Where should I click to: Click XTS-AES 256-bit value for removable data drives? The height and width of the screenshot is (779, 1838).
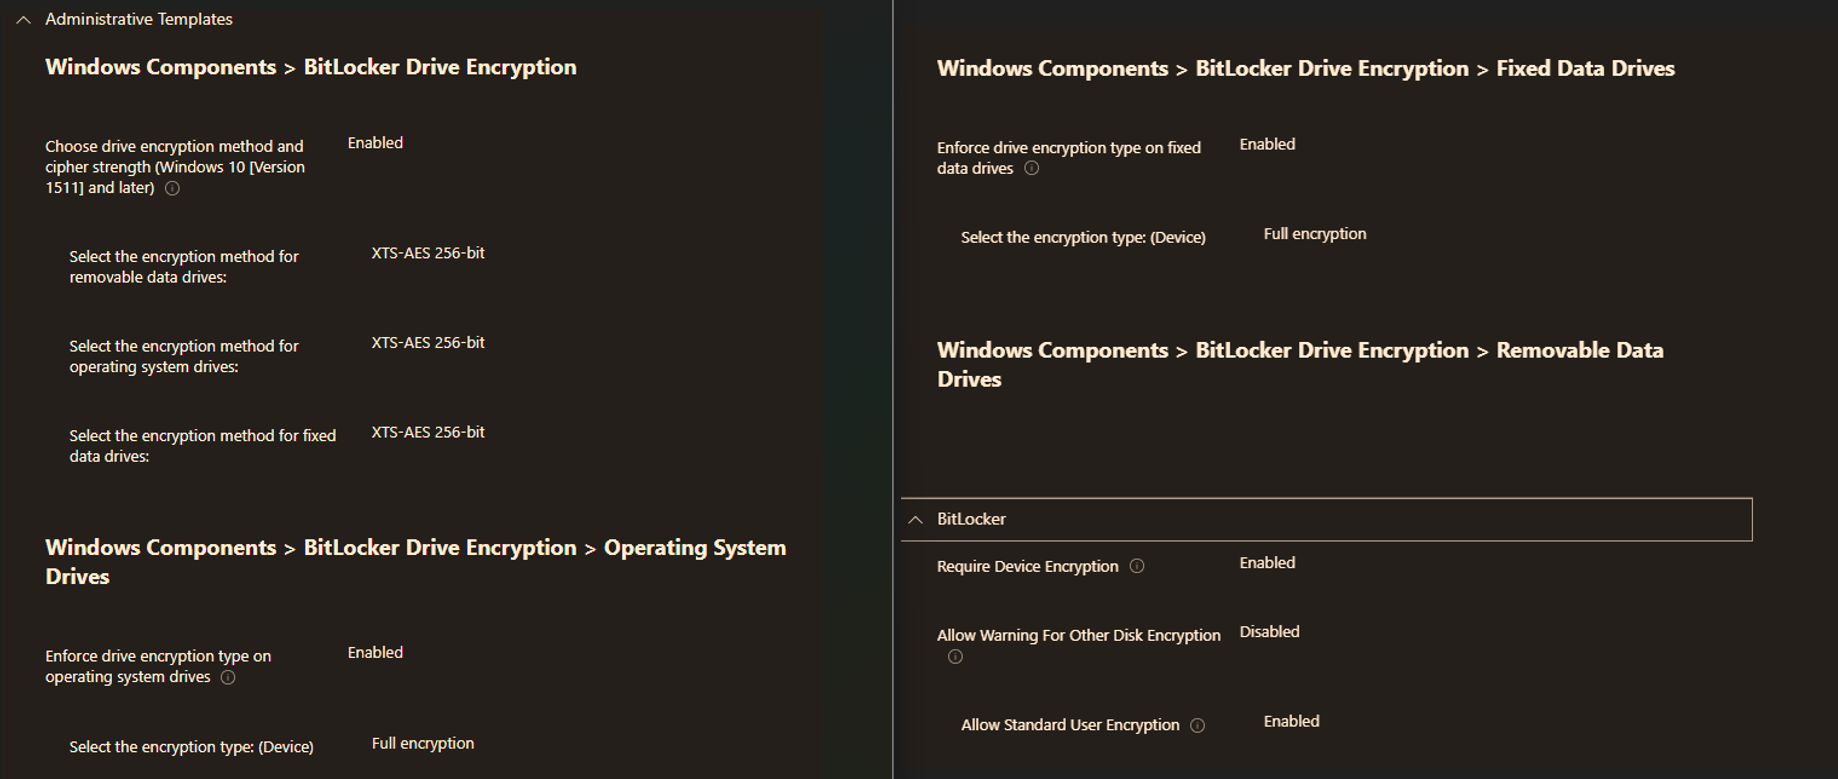click(428, 253)
